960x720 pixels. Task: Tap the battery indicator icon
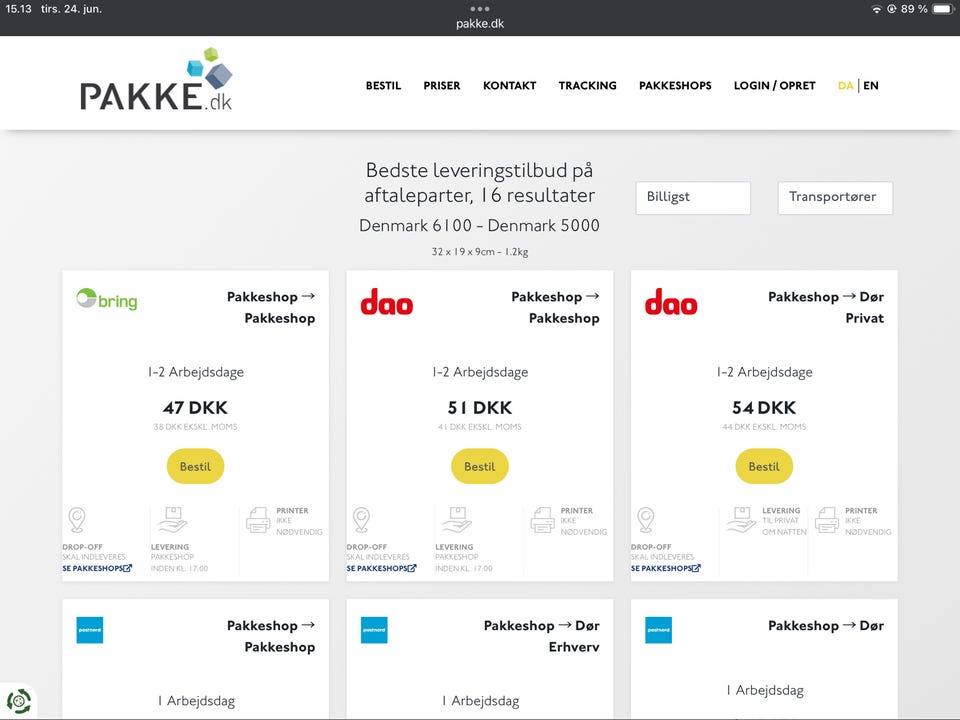[943, 9]
